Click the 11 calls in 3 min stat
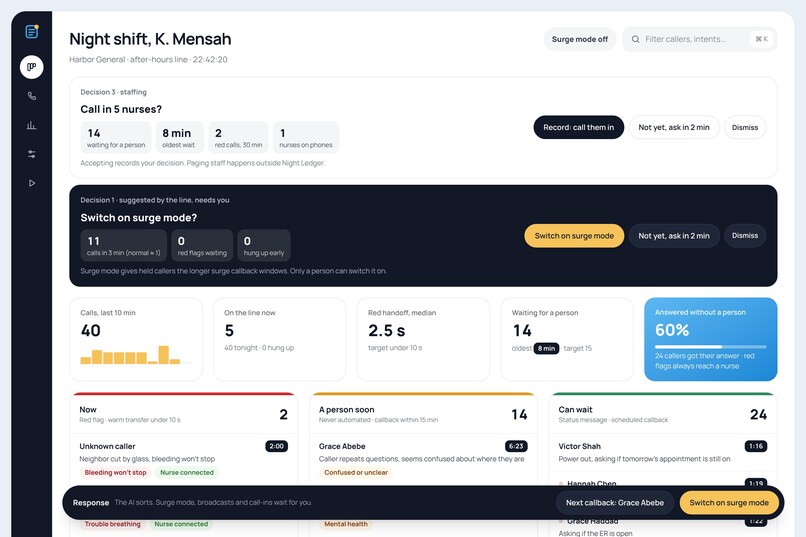This screenshot has width=806, height=537. (x=123, y=246)
